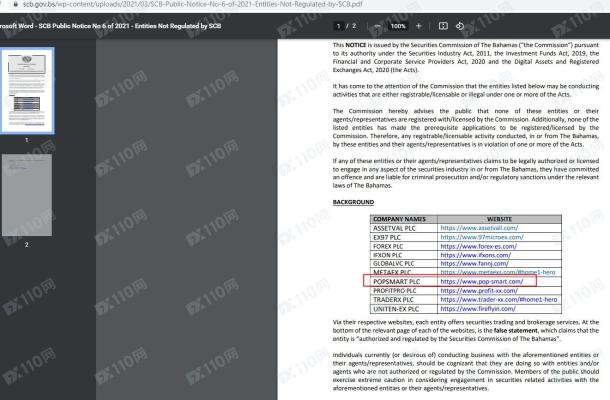610x400 pixels.
Task: Open the pop-smart.com website link
Action: (x=482, y=281)
